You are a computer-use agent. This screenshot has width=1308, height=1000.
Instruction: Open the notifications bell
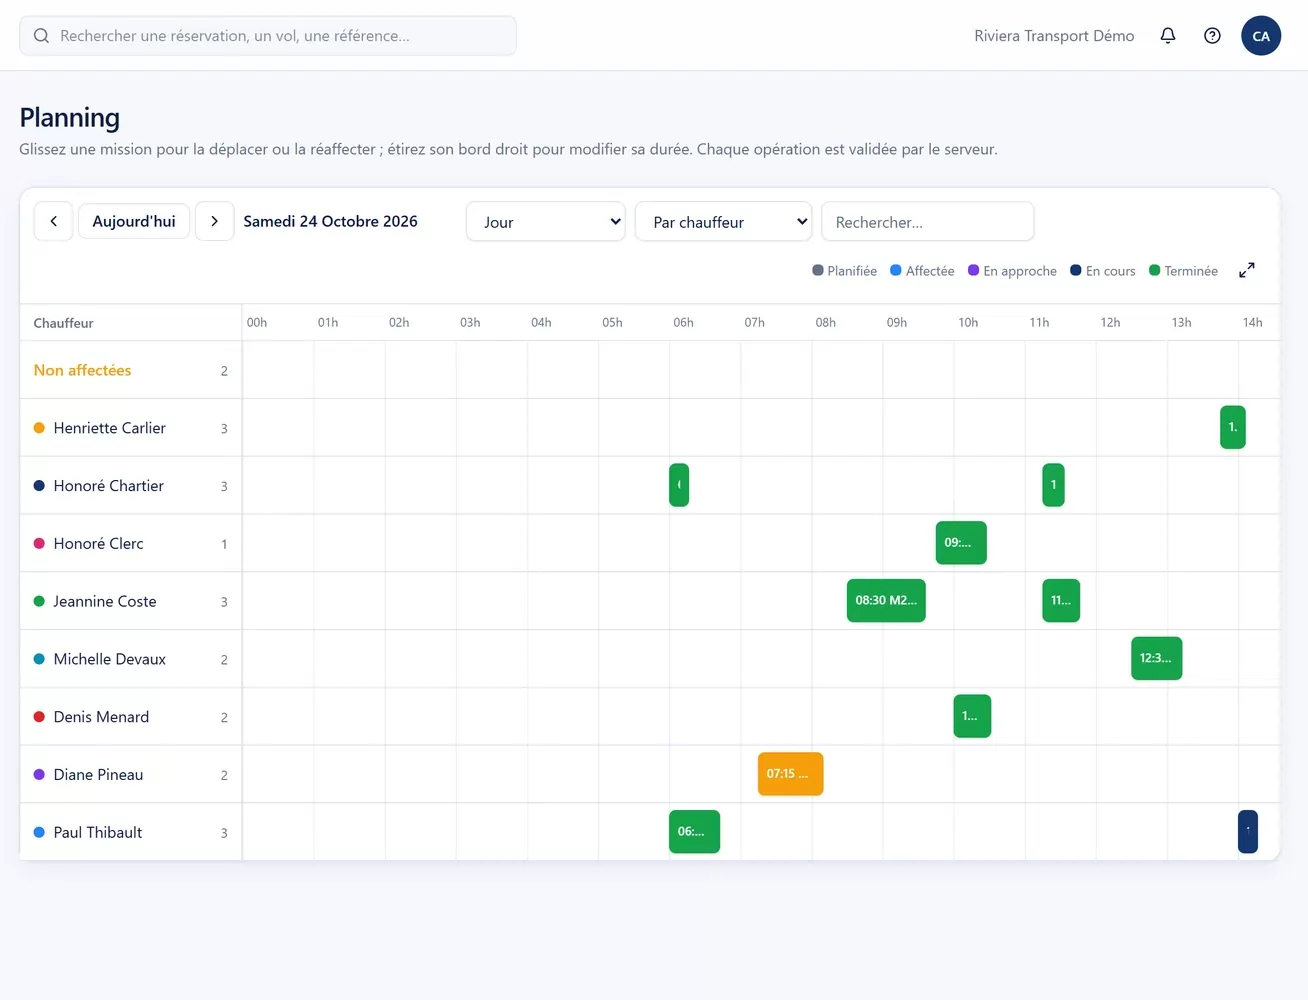(1167, 36)
